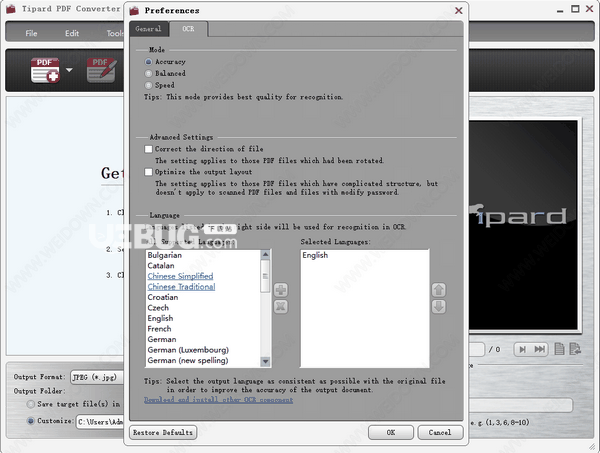This screenshot has height=453, width=600.
Task: Click the PDF edit pen icon
Action: (101, 70)
